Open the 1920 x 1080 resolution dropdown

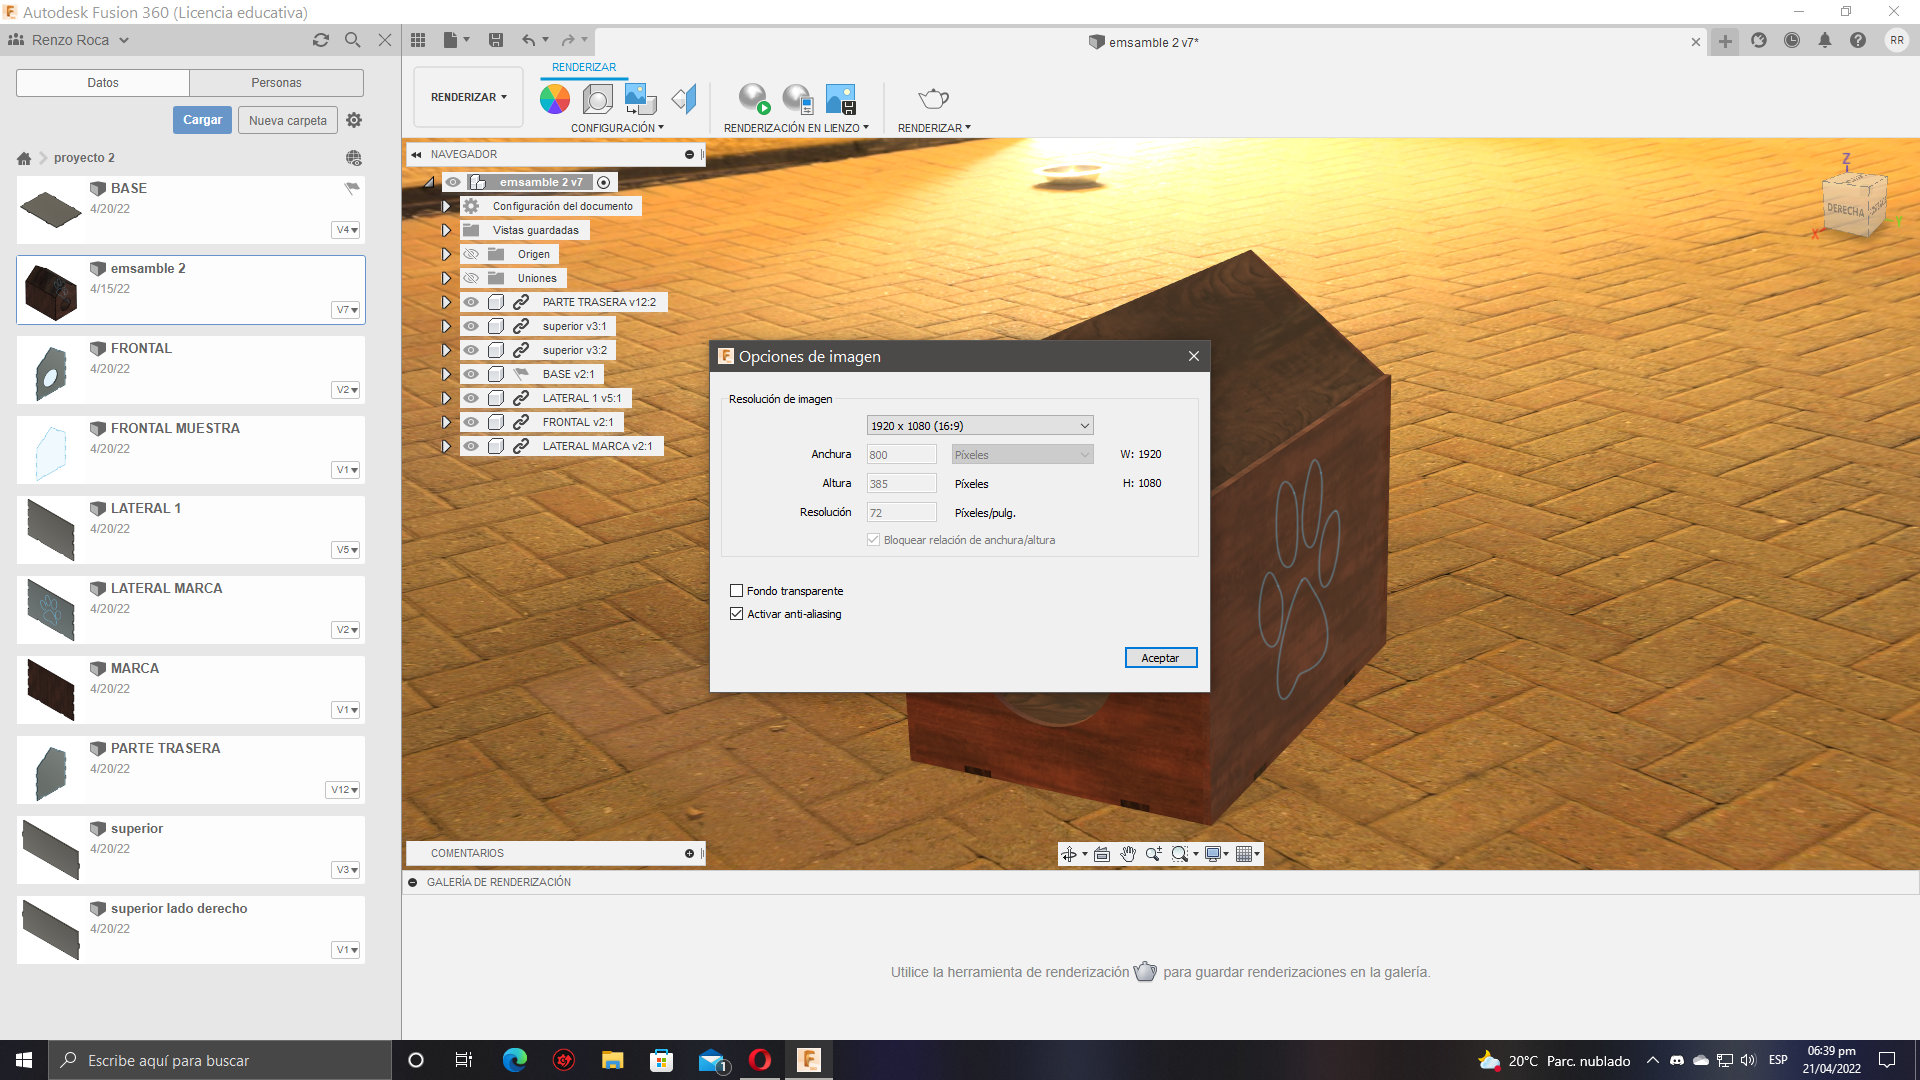pos(979,426)
